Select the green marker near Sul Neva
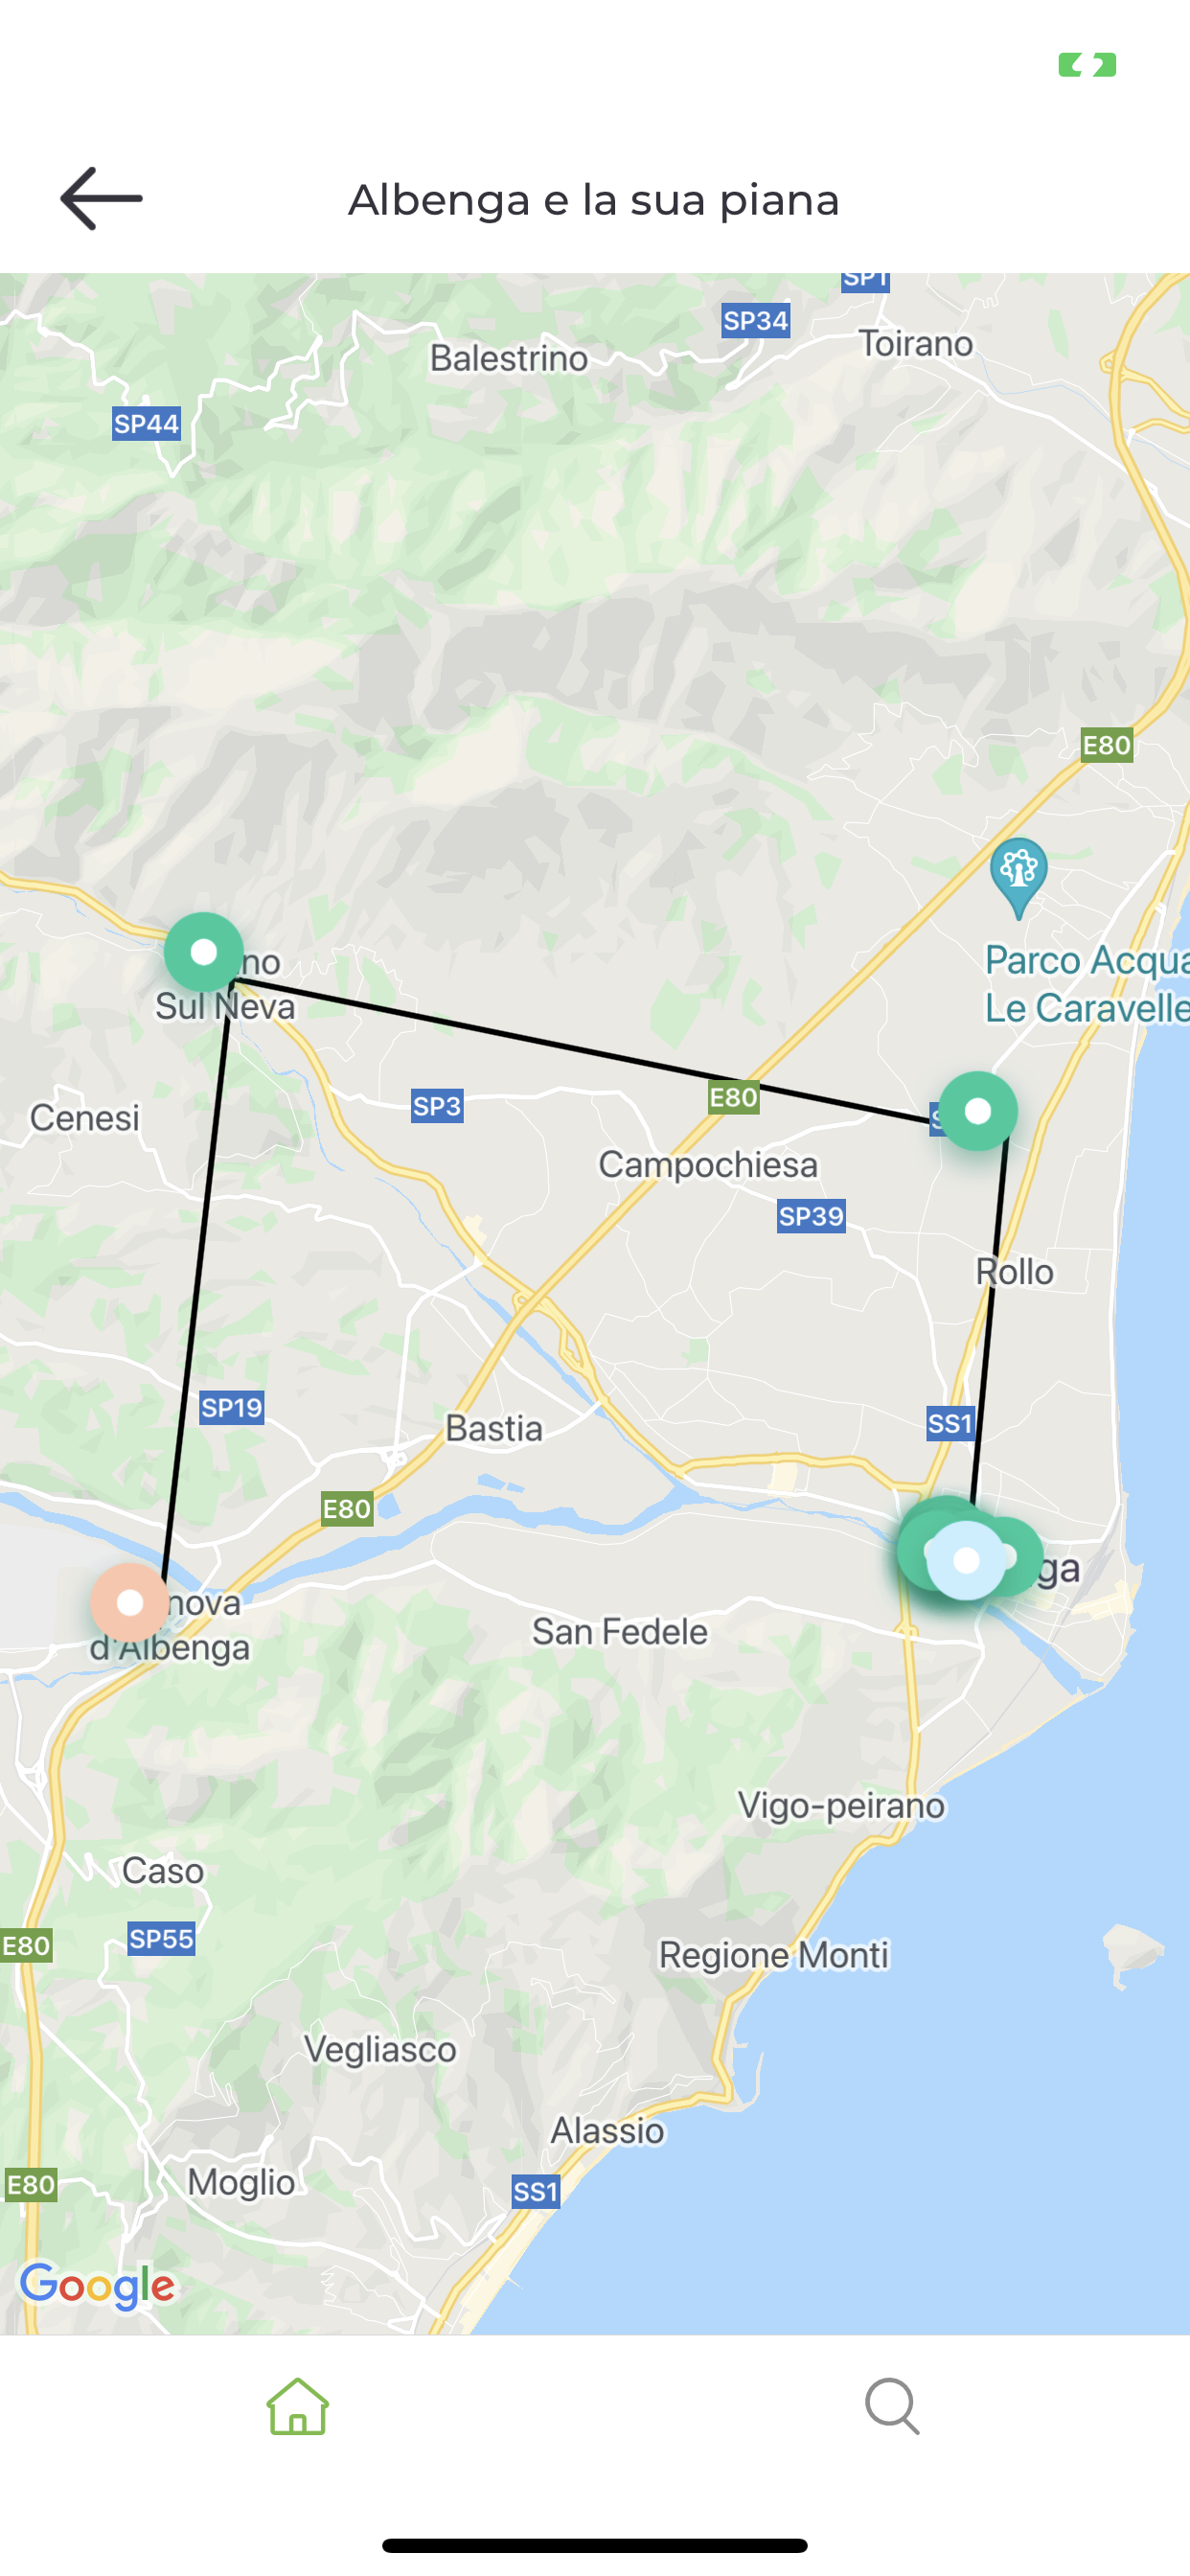The width and height of the screenshot is (1190, 2576). pyautogui.click(x=204, y=952)
